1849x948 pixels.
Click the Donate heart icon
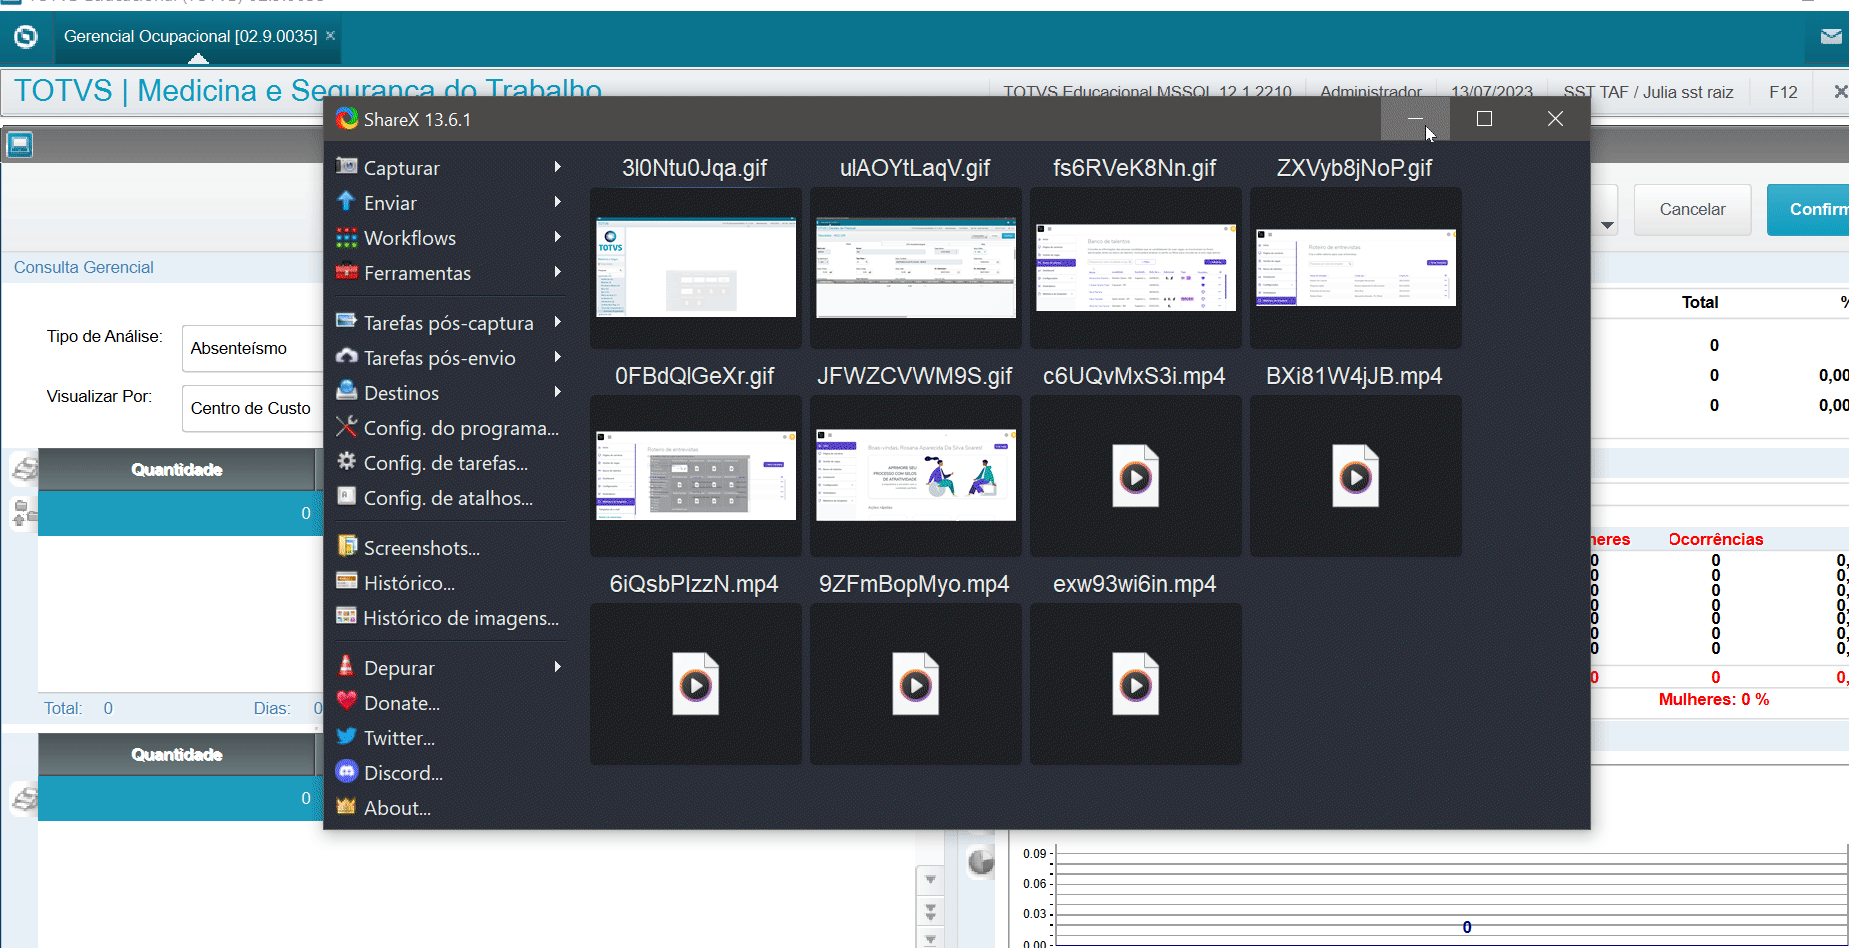pos(347,701)
